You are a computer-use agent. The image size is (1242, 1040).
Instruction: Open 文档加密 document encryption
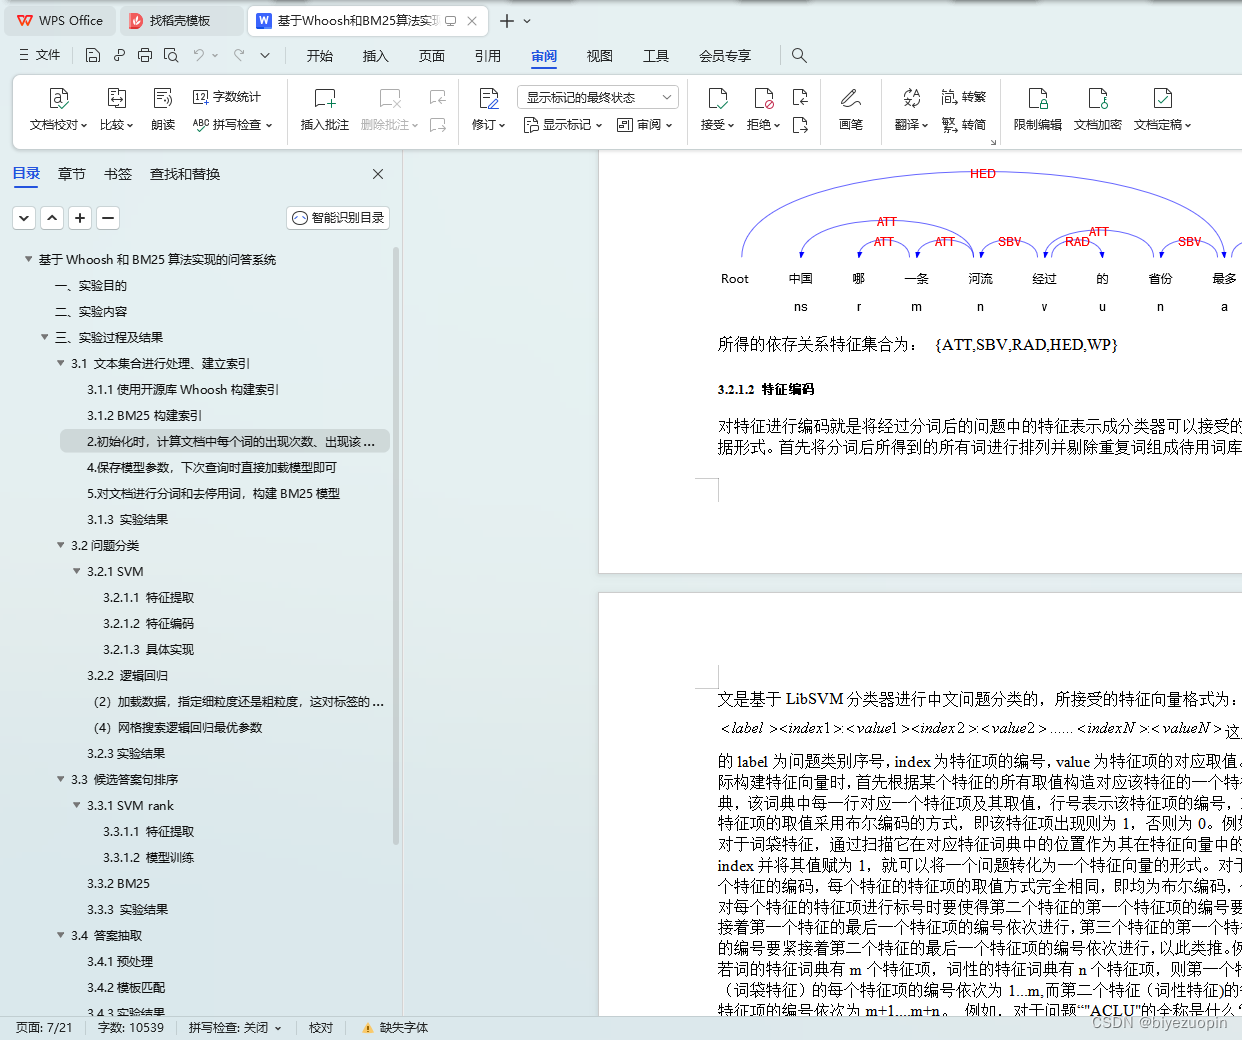(1097, 108)
